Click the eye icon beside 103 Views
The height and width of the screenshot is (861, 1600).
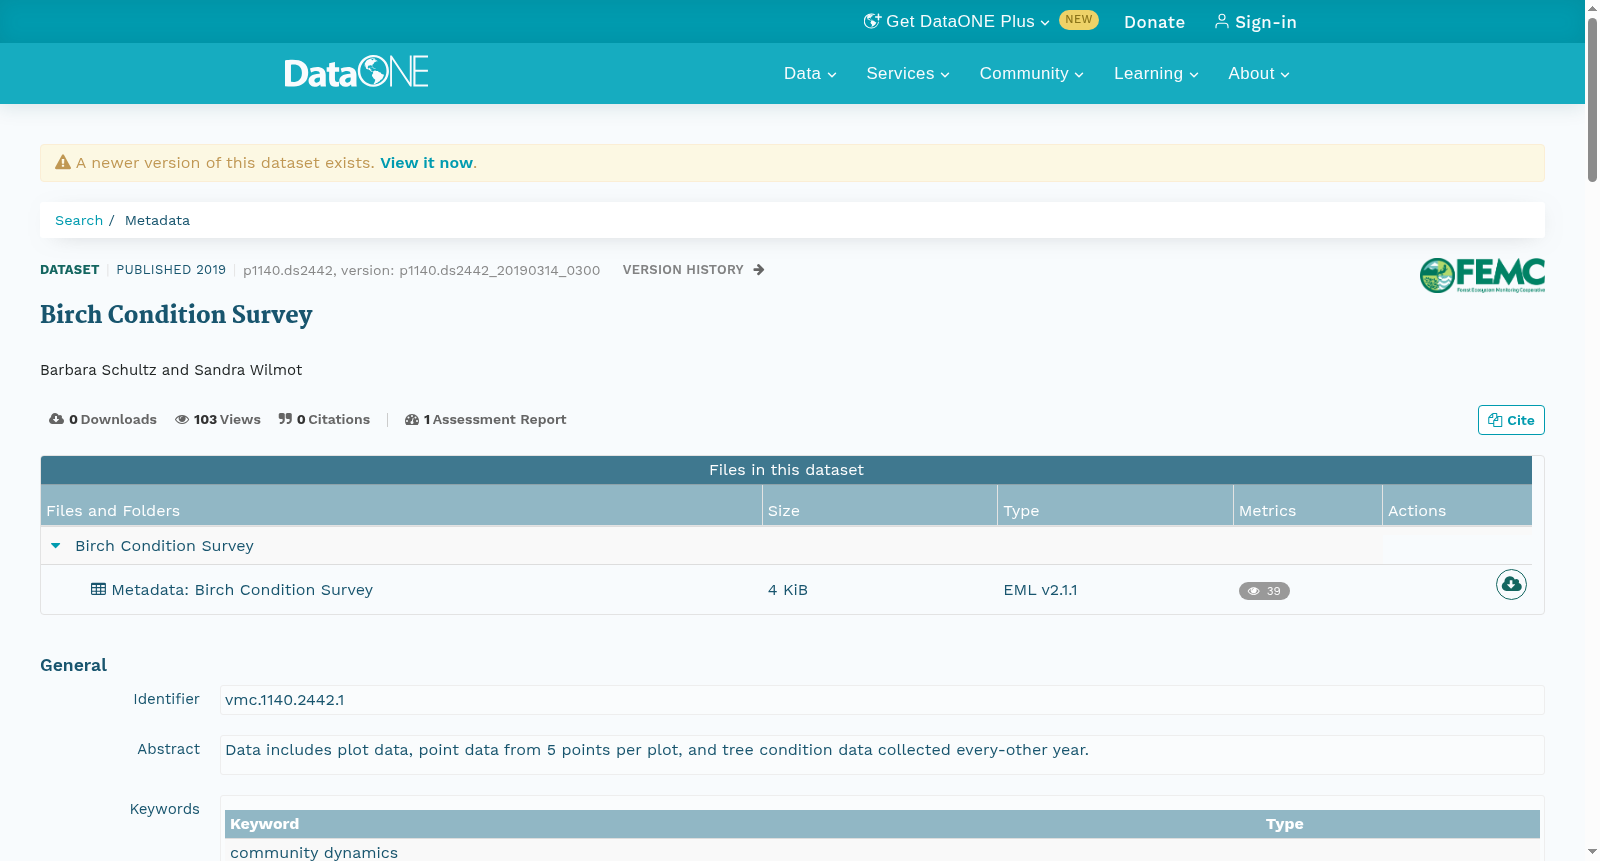coord(182,420)
